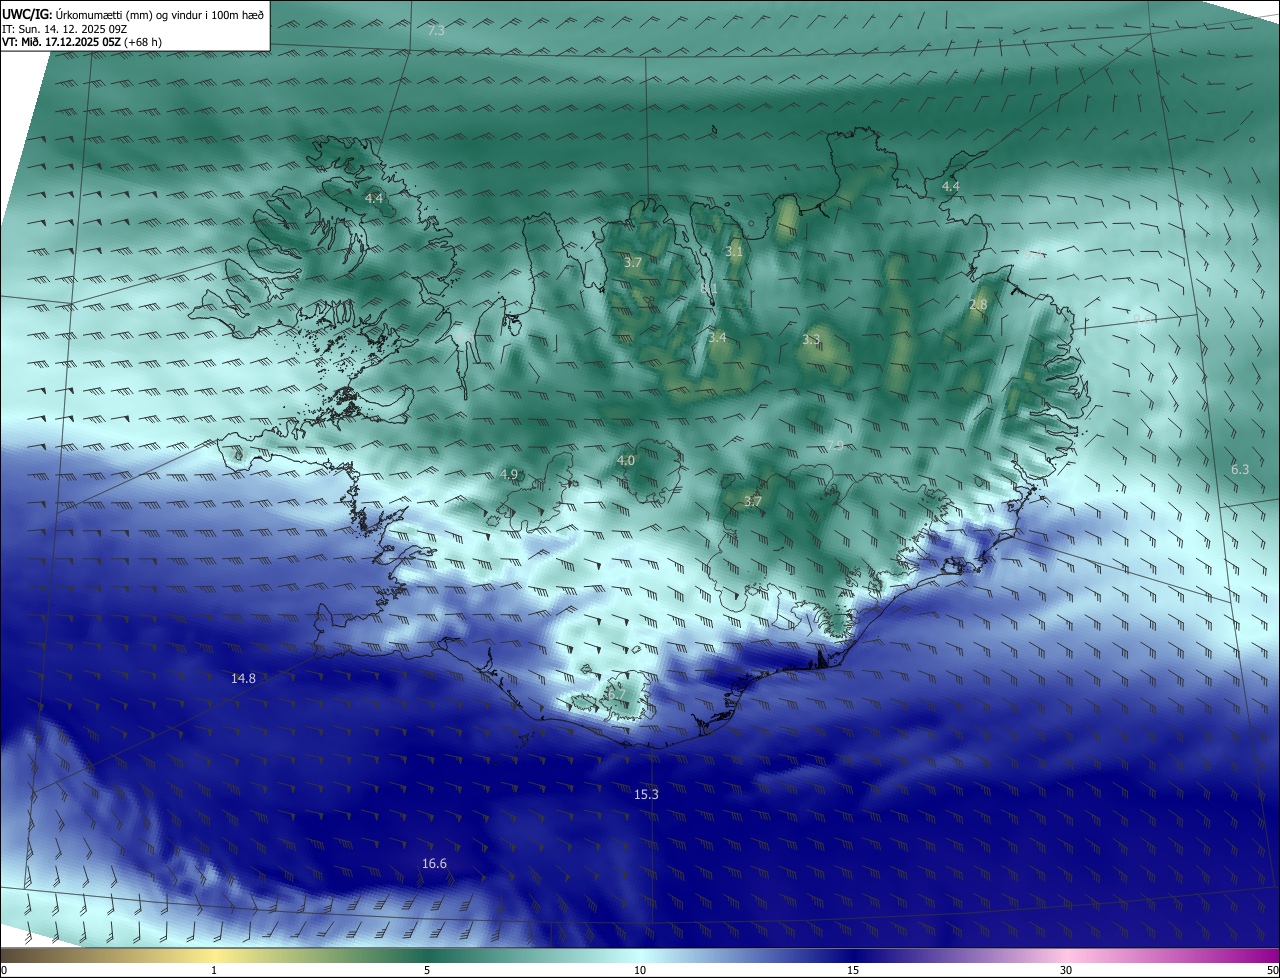Click the 30 tick on the color scale
Screen dimensions: 1280x978
point(1066,970)
